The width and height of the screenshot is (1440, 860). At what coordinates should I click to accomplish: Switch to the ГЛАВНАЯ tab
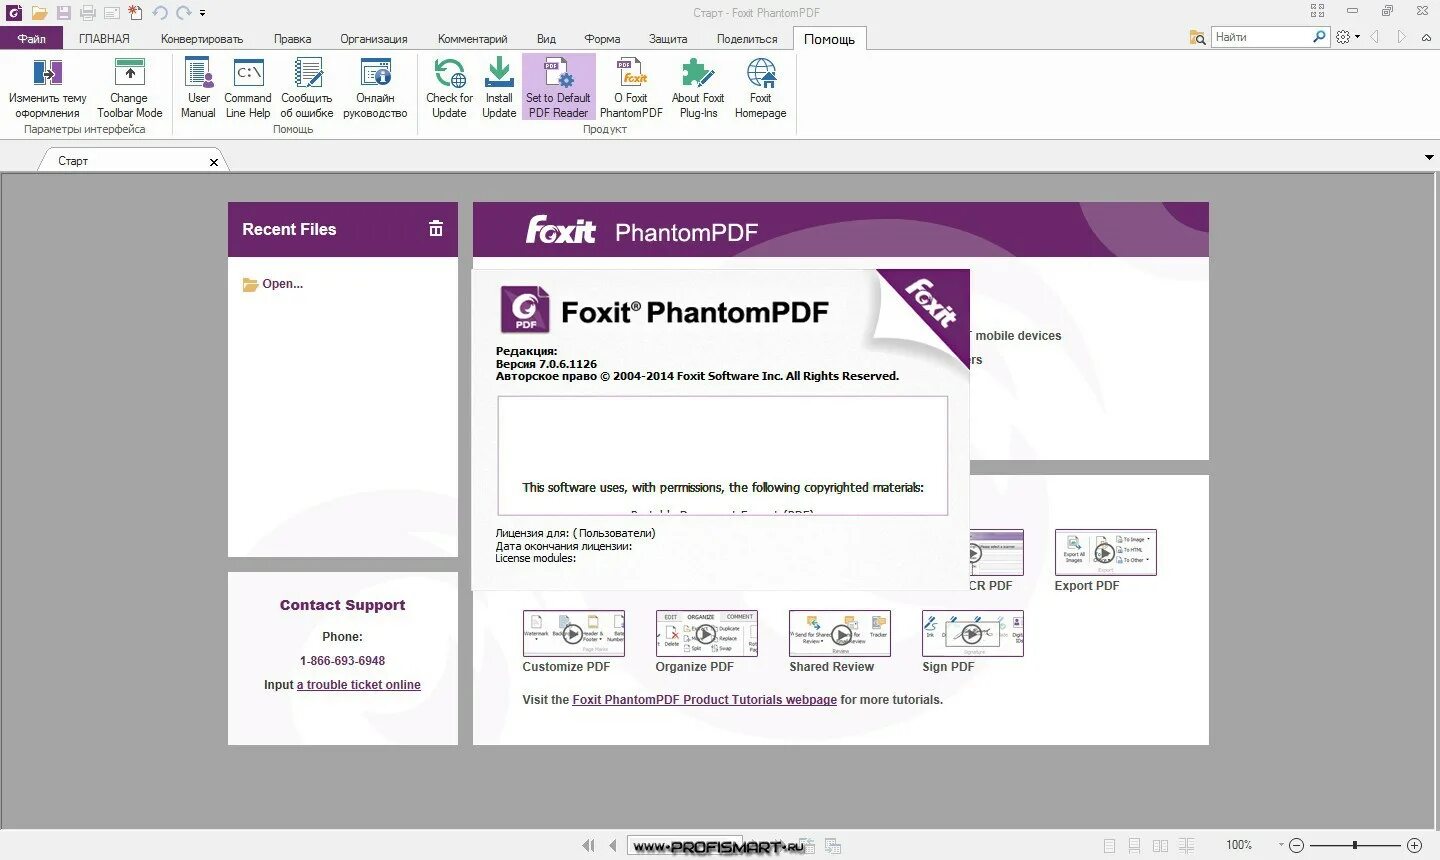tap(104, 39)
